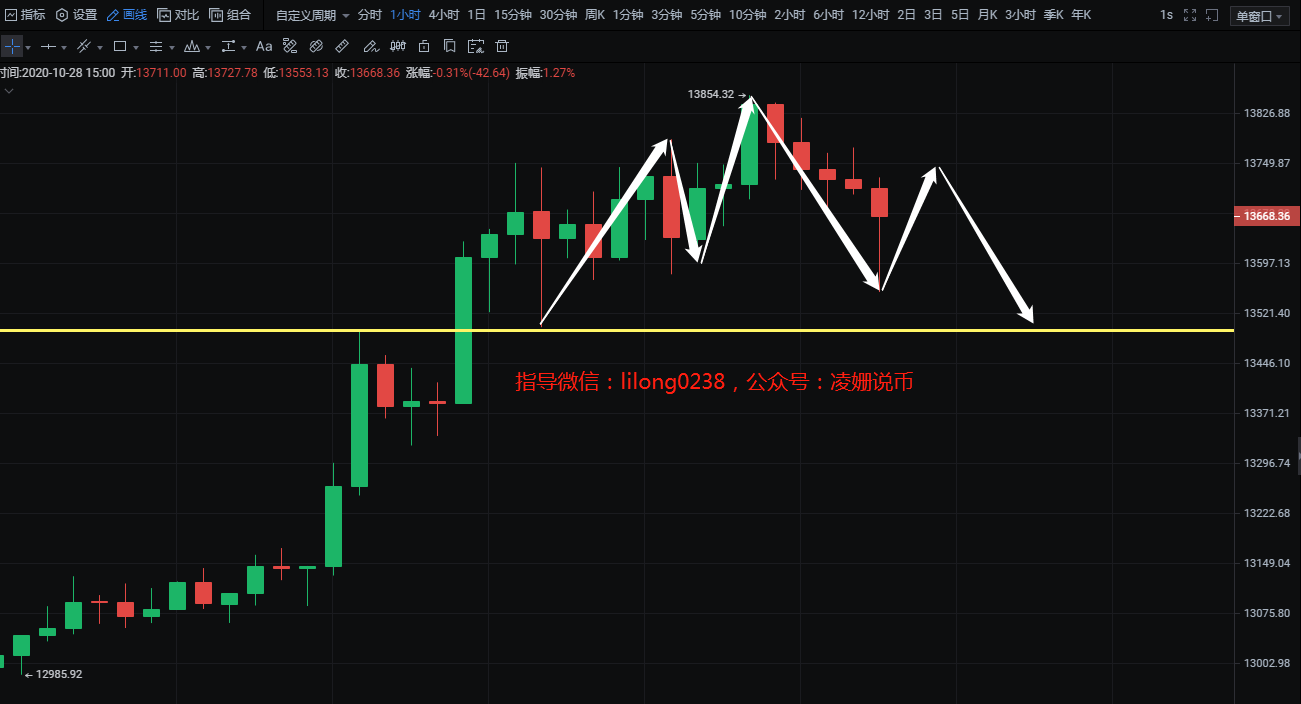Screen dimensions: 1301x704
Task: Toggle the 对比 compare mode
Action: 178,15
